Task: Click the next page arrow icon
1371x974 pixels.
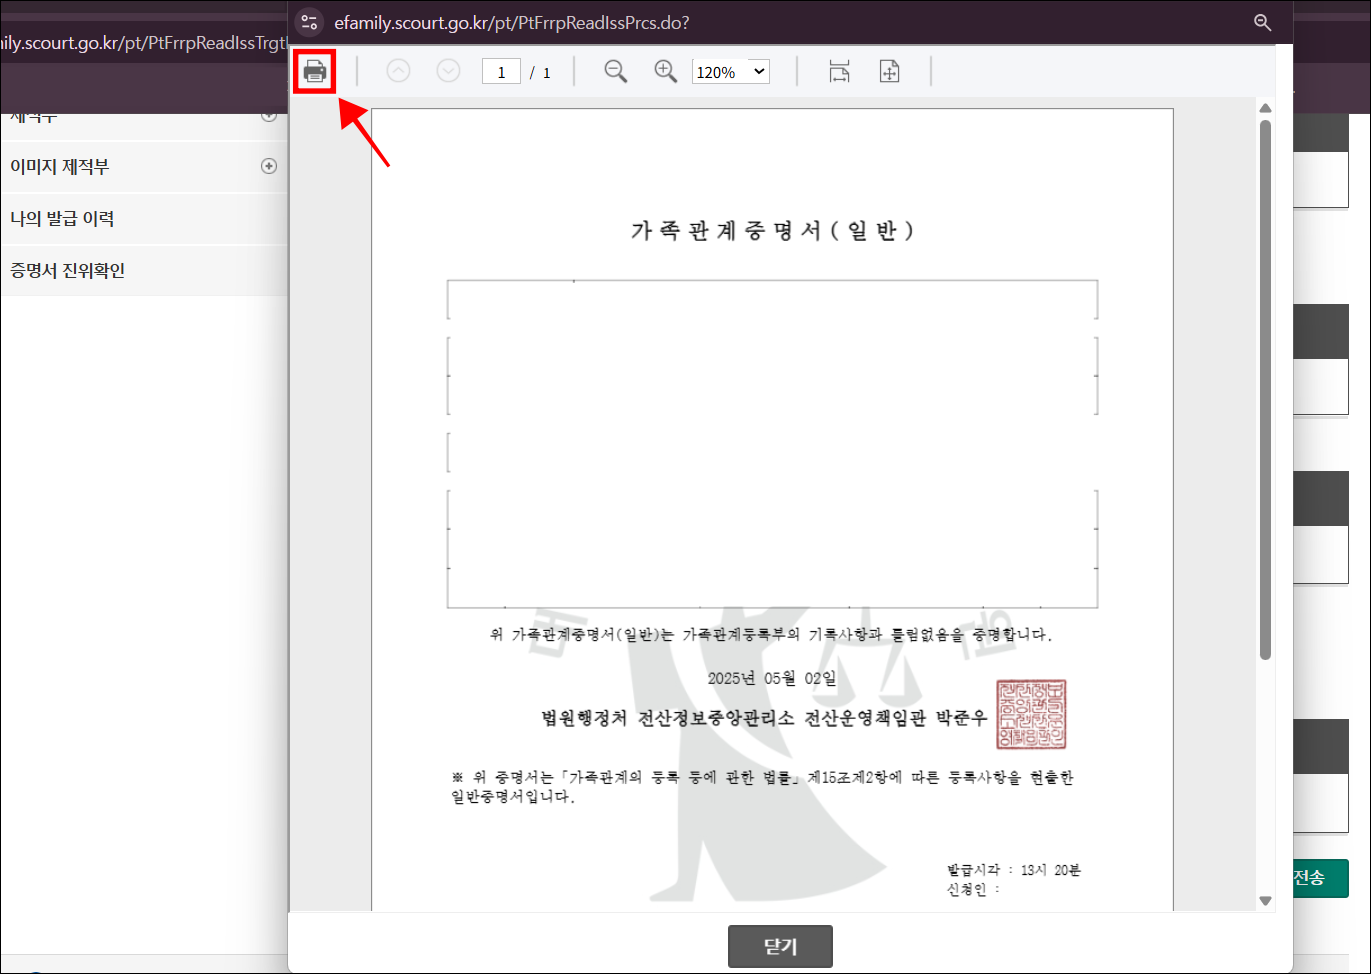Action: (x=447, y=71)
